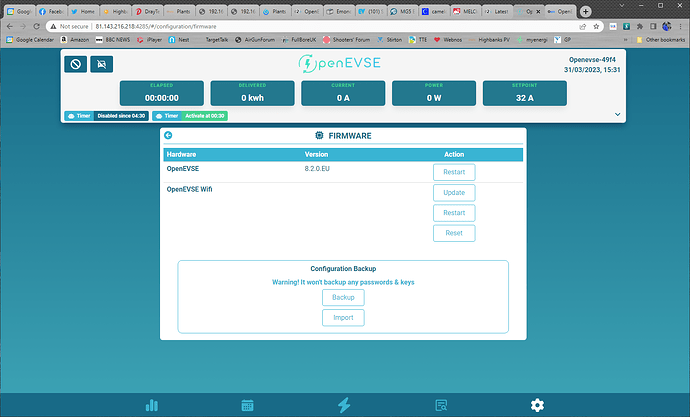
Task: Click the Setpoint 32 A tile
Action: (x=525, y=93)
